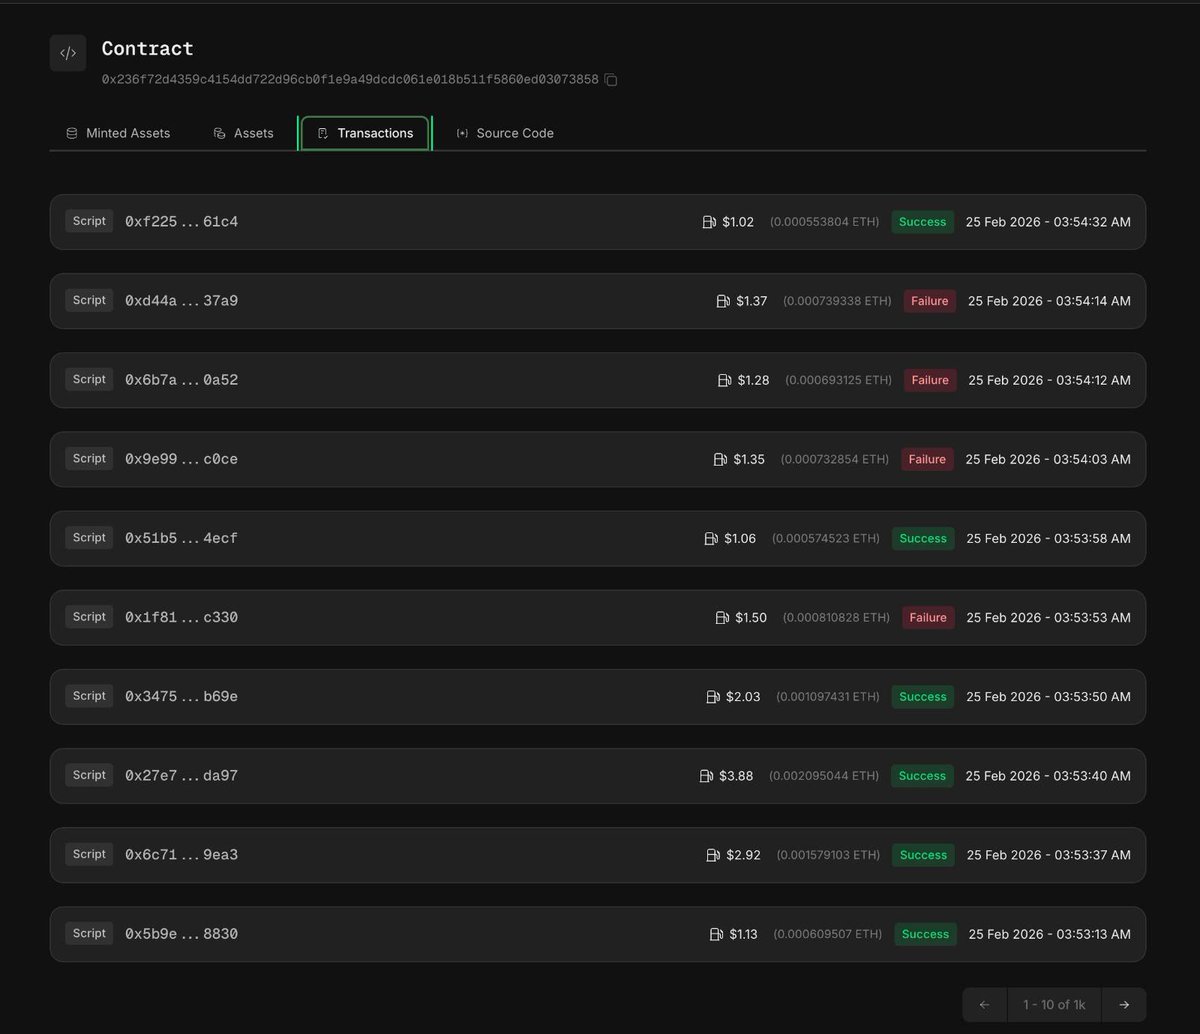Click the timestamp 25 Feb 2026 - 03:53:40 AM
Image resolution: width=1200 pixels, height=1034 pixels.
coord(1048,776)
